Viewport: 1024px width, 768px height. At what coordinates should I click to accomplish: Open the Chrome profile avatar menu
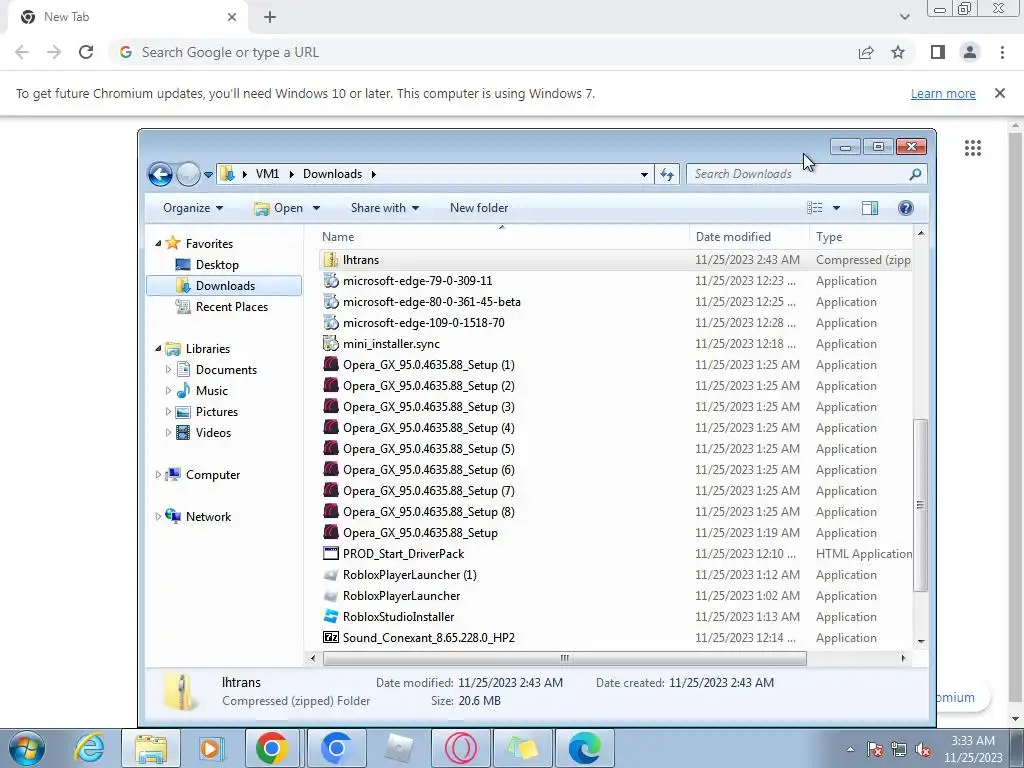tap(970, 52)
